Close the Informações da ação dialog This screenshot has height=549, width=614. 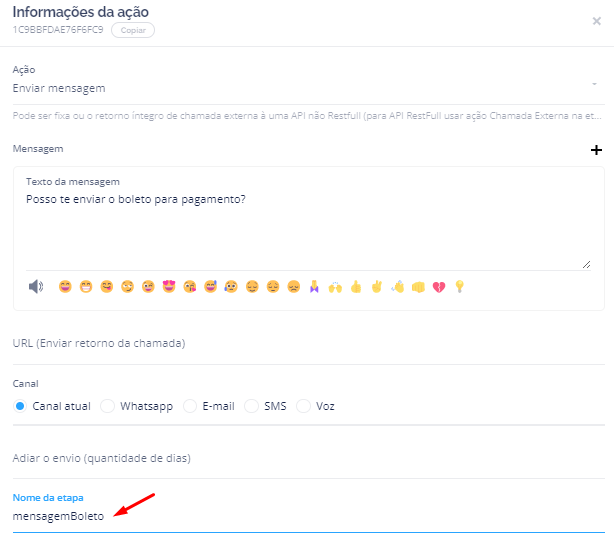coord(597,20)
